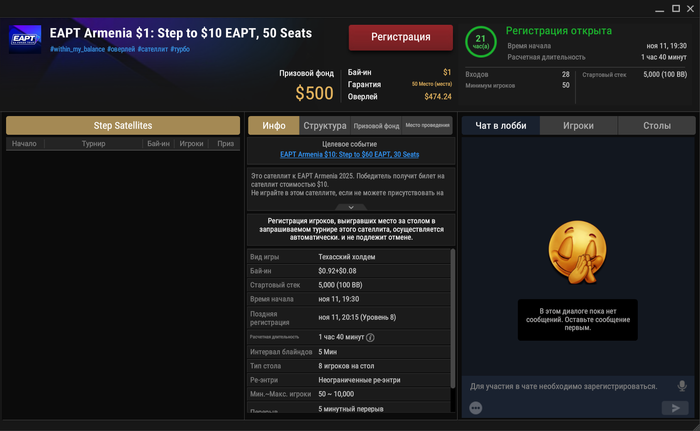Expand the satellite description chevron
The width and height of the screenshot is (700, 431).
[350, 207]
